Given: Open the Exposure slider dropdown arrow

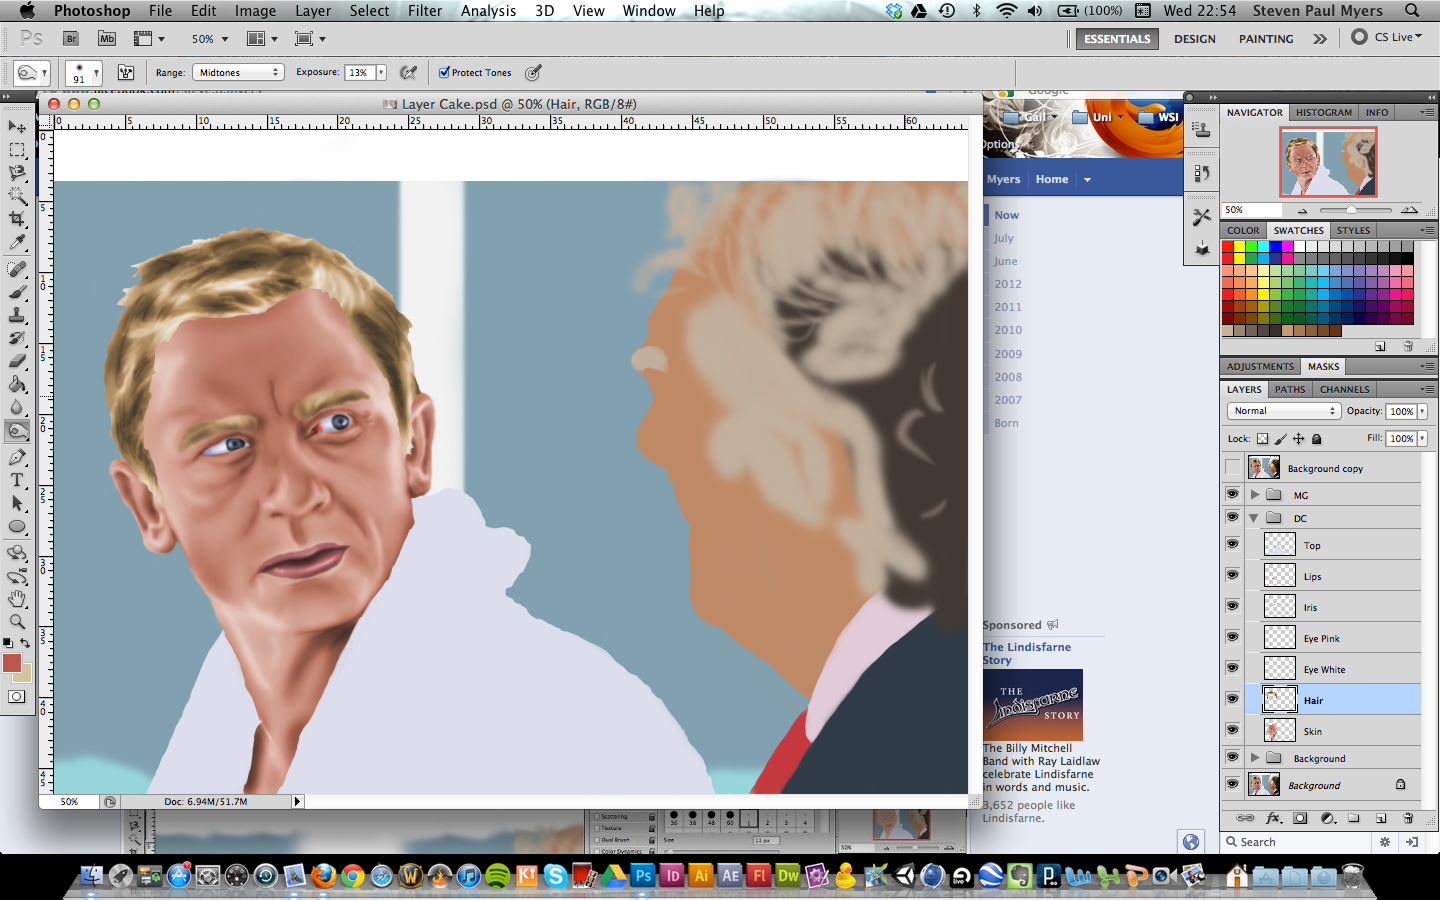Looking at the screenshot, I should coord(381,72).
